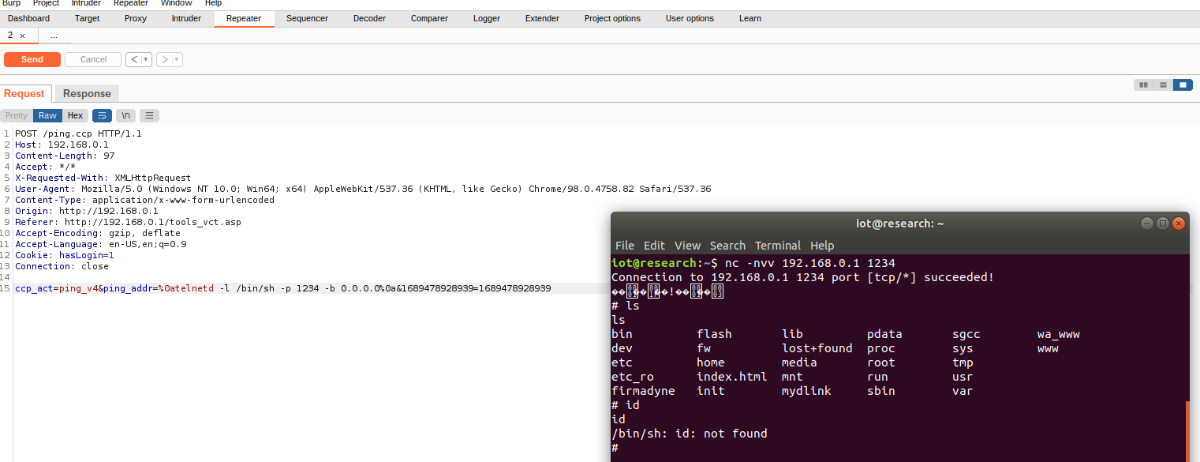This screenshot has height=462, width=1200.
Task: Open the Edit menu in terminal window
Action: click(x=654, y=245)
